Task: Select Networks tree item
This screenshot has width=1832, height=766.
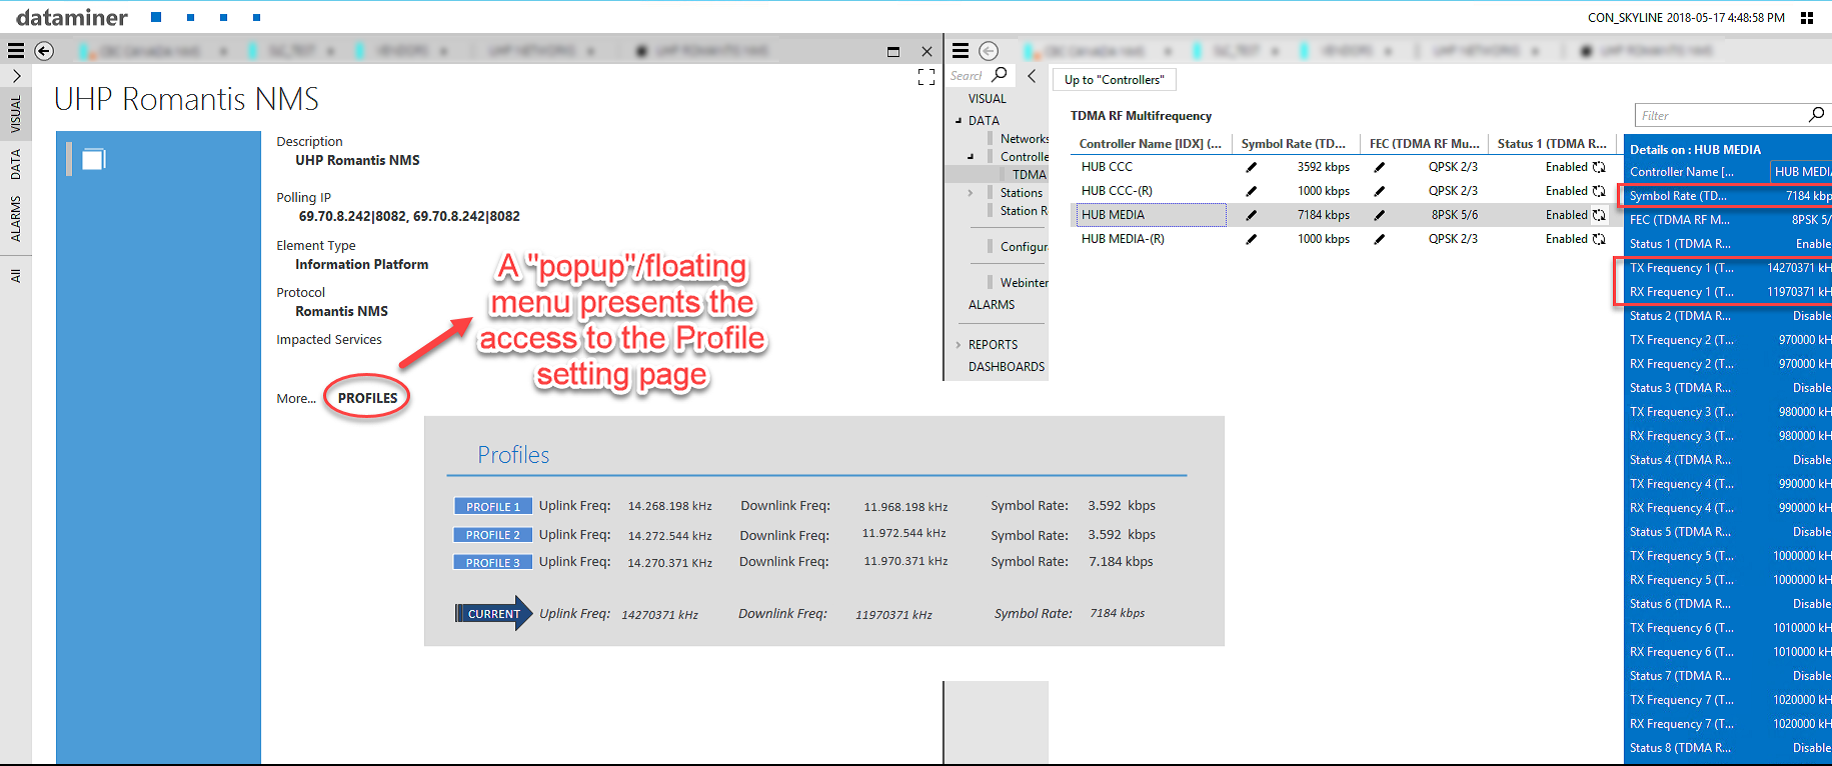Action: [1024, 139]
